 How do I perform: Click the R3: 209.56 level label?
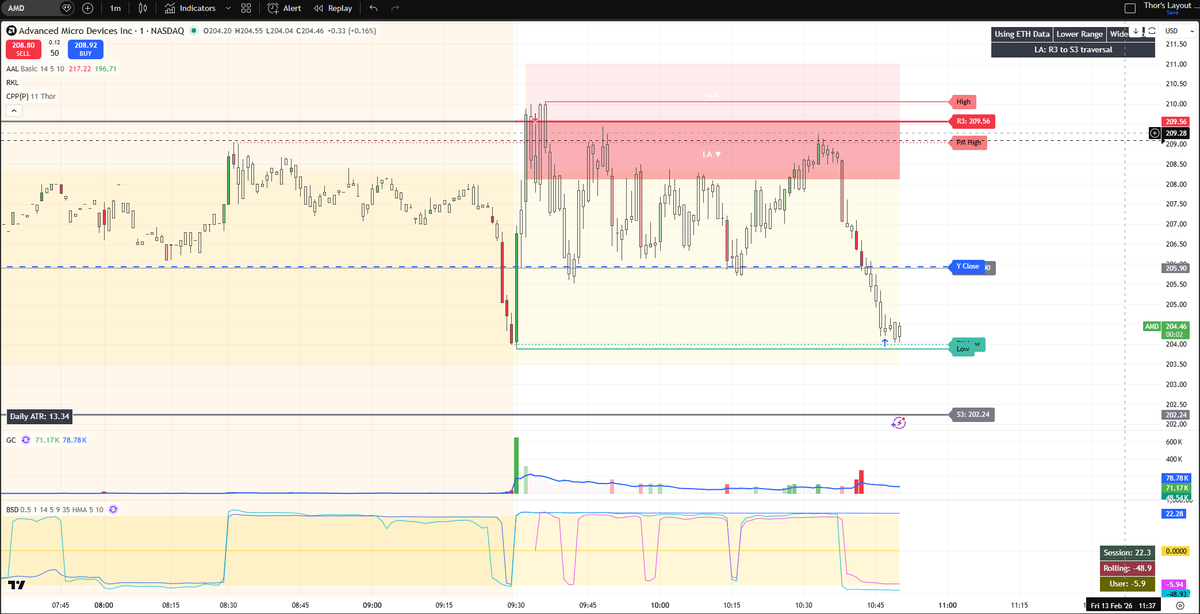click(971, 121)
